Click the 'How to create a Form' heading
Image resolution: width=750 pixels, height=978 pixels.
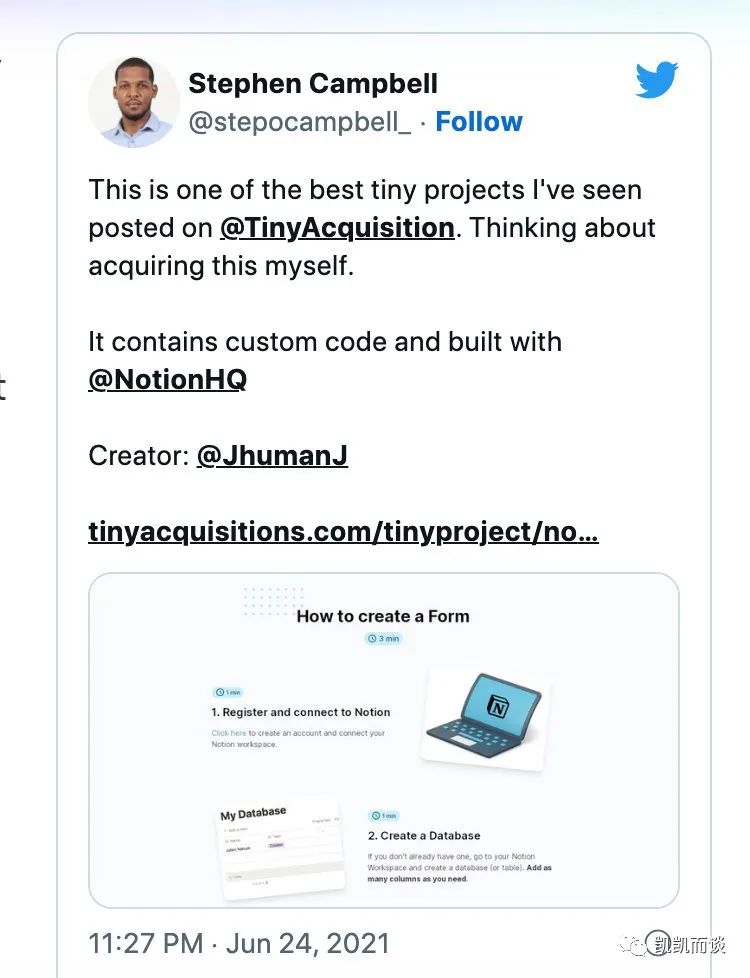383,616
